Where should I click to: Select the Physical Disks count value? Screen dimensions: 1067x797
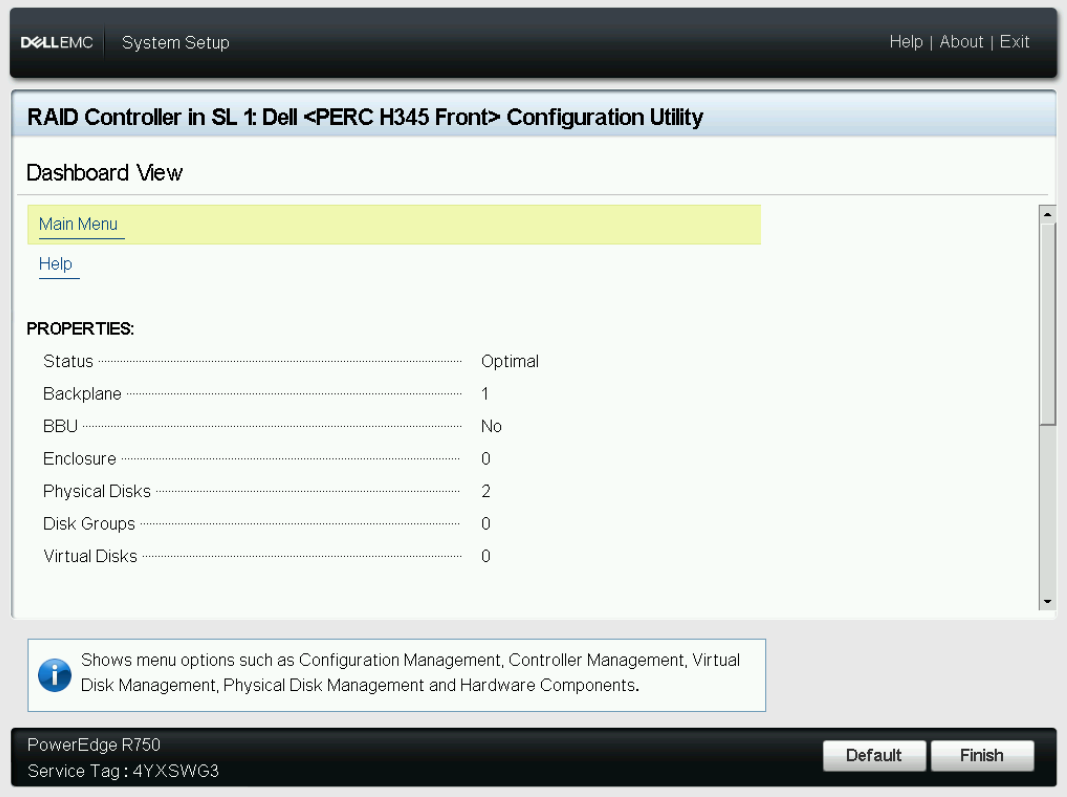486,491
